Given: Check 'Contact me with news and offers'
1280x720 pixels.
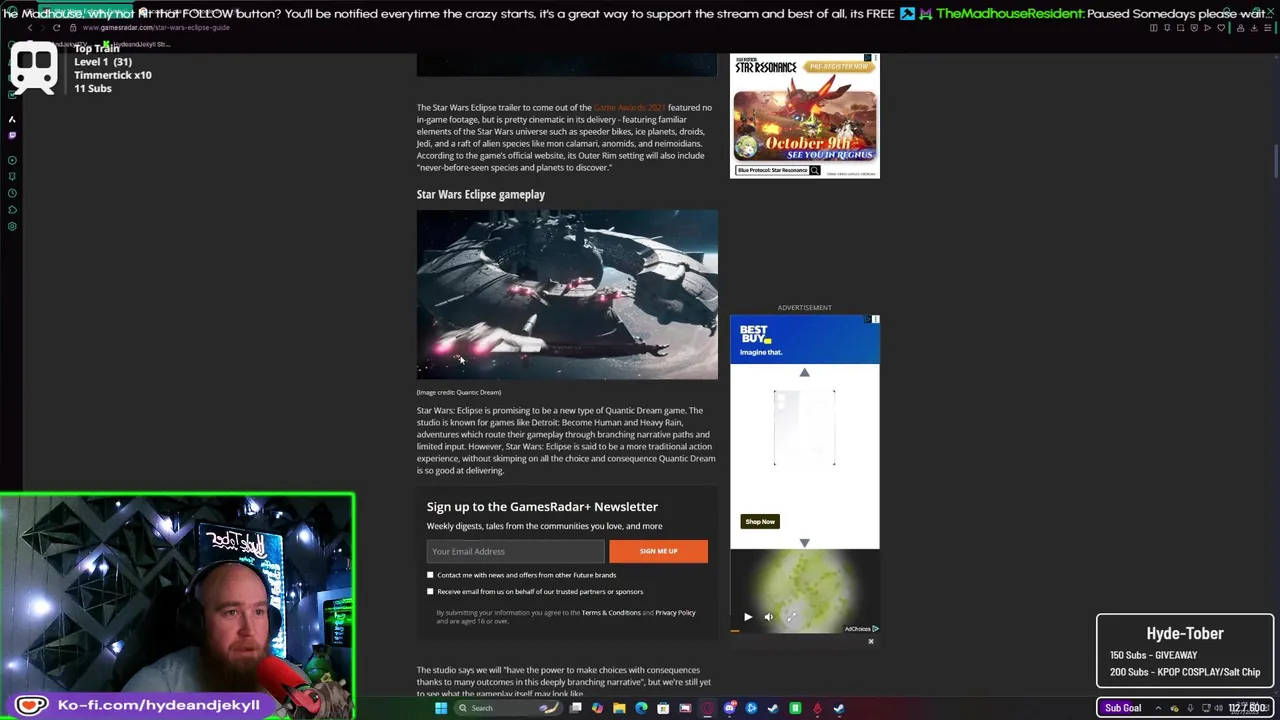Looking at the screenshot, I should pos(430,575).
